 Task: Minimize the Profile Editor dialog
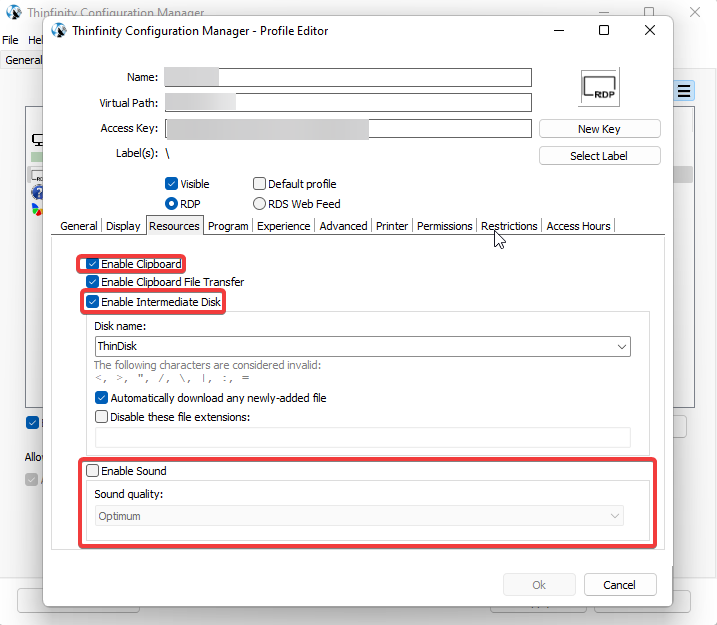559,30
